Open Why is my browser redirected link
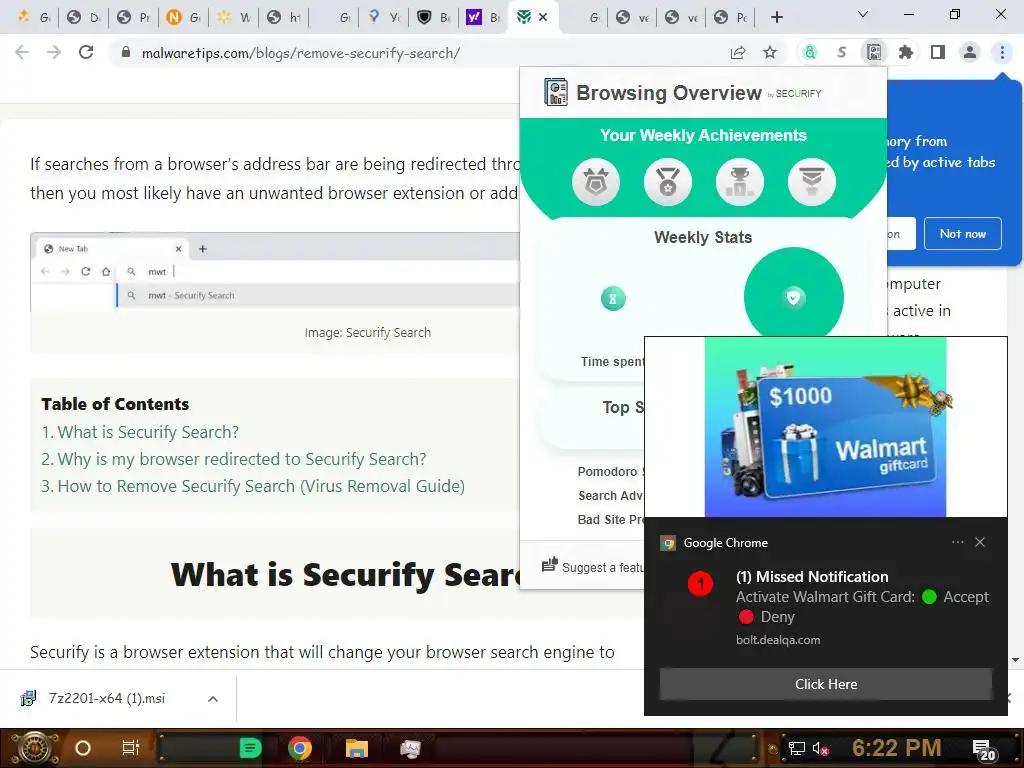 point(242,459)
